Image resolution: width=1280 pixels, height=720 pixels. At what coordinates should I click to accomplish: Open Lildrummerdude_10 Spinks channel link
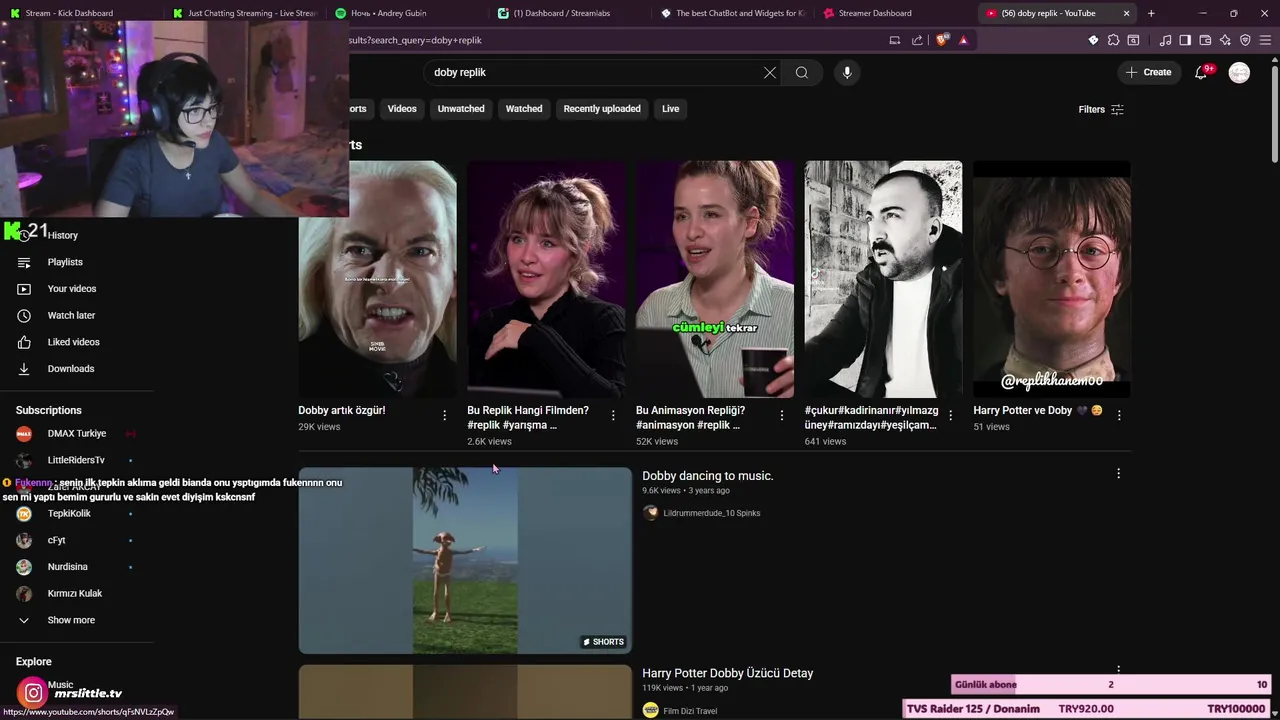[x=711, y=513]
